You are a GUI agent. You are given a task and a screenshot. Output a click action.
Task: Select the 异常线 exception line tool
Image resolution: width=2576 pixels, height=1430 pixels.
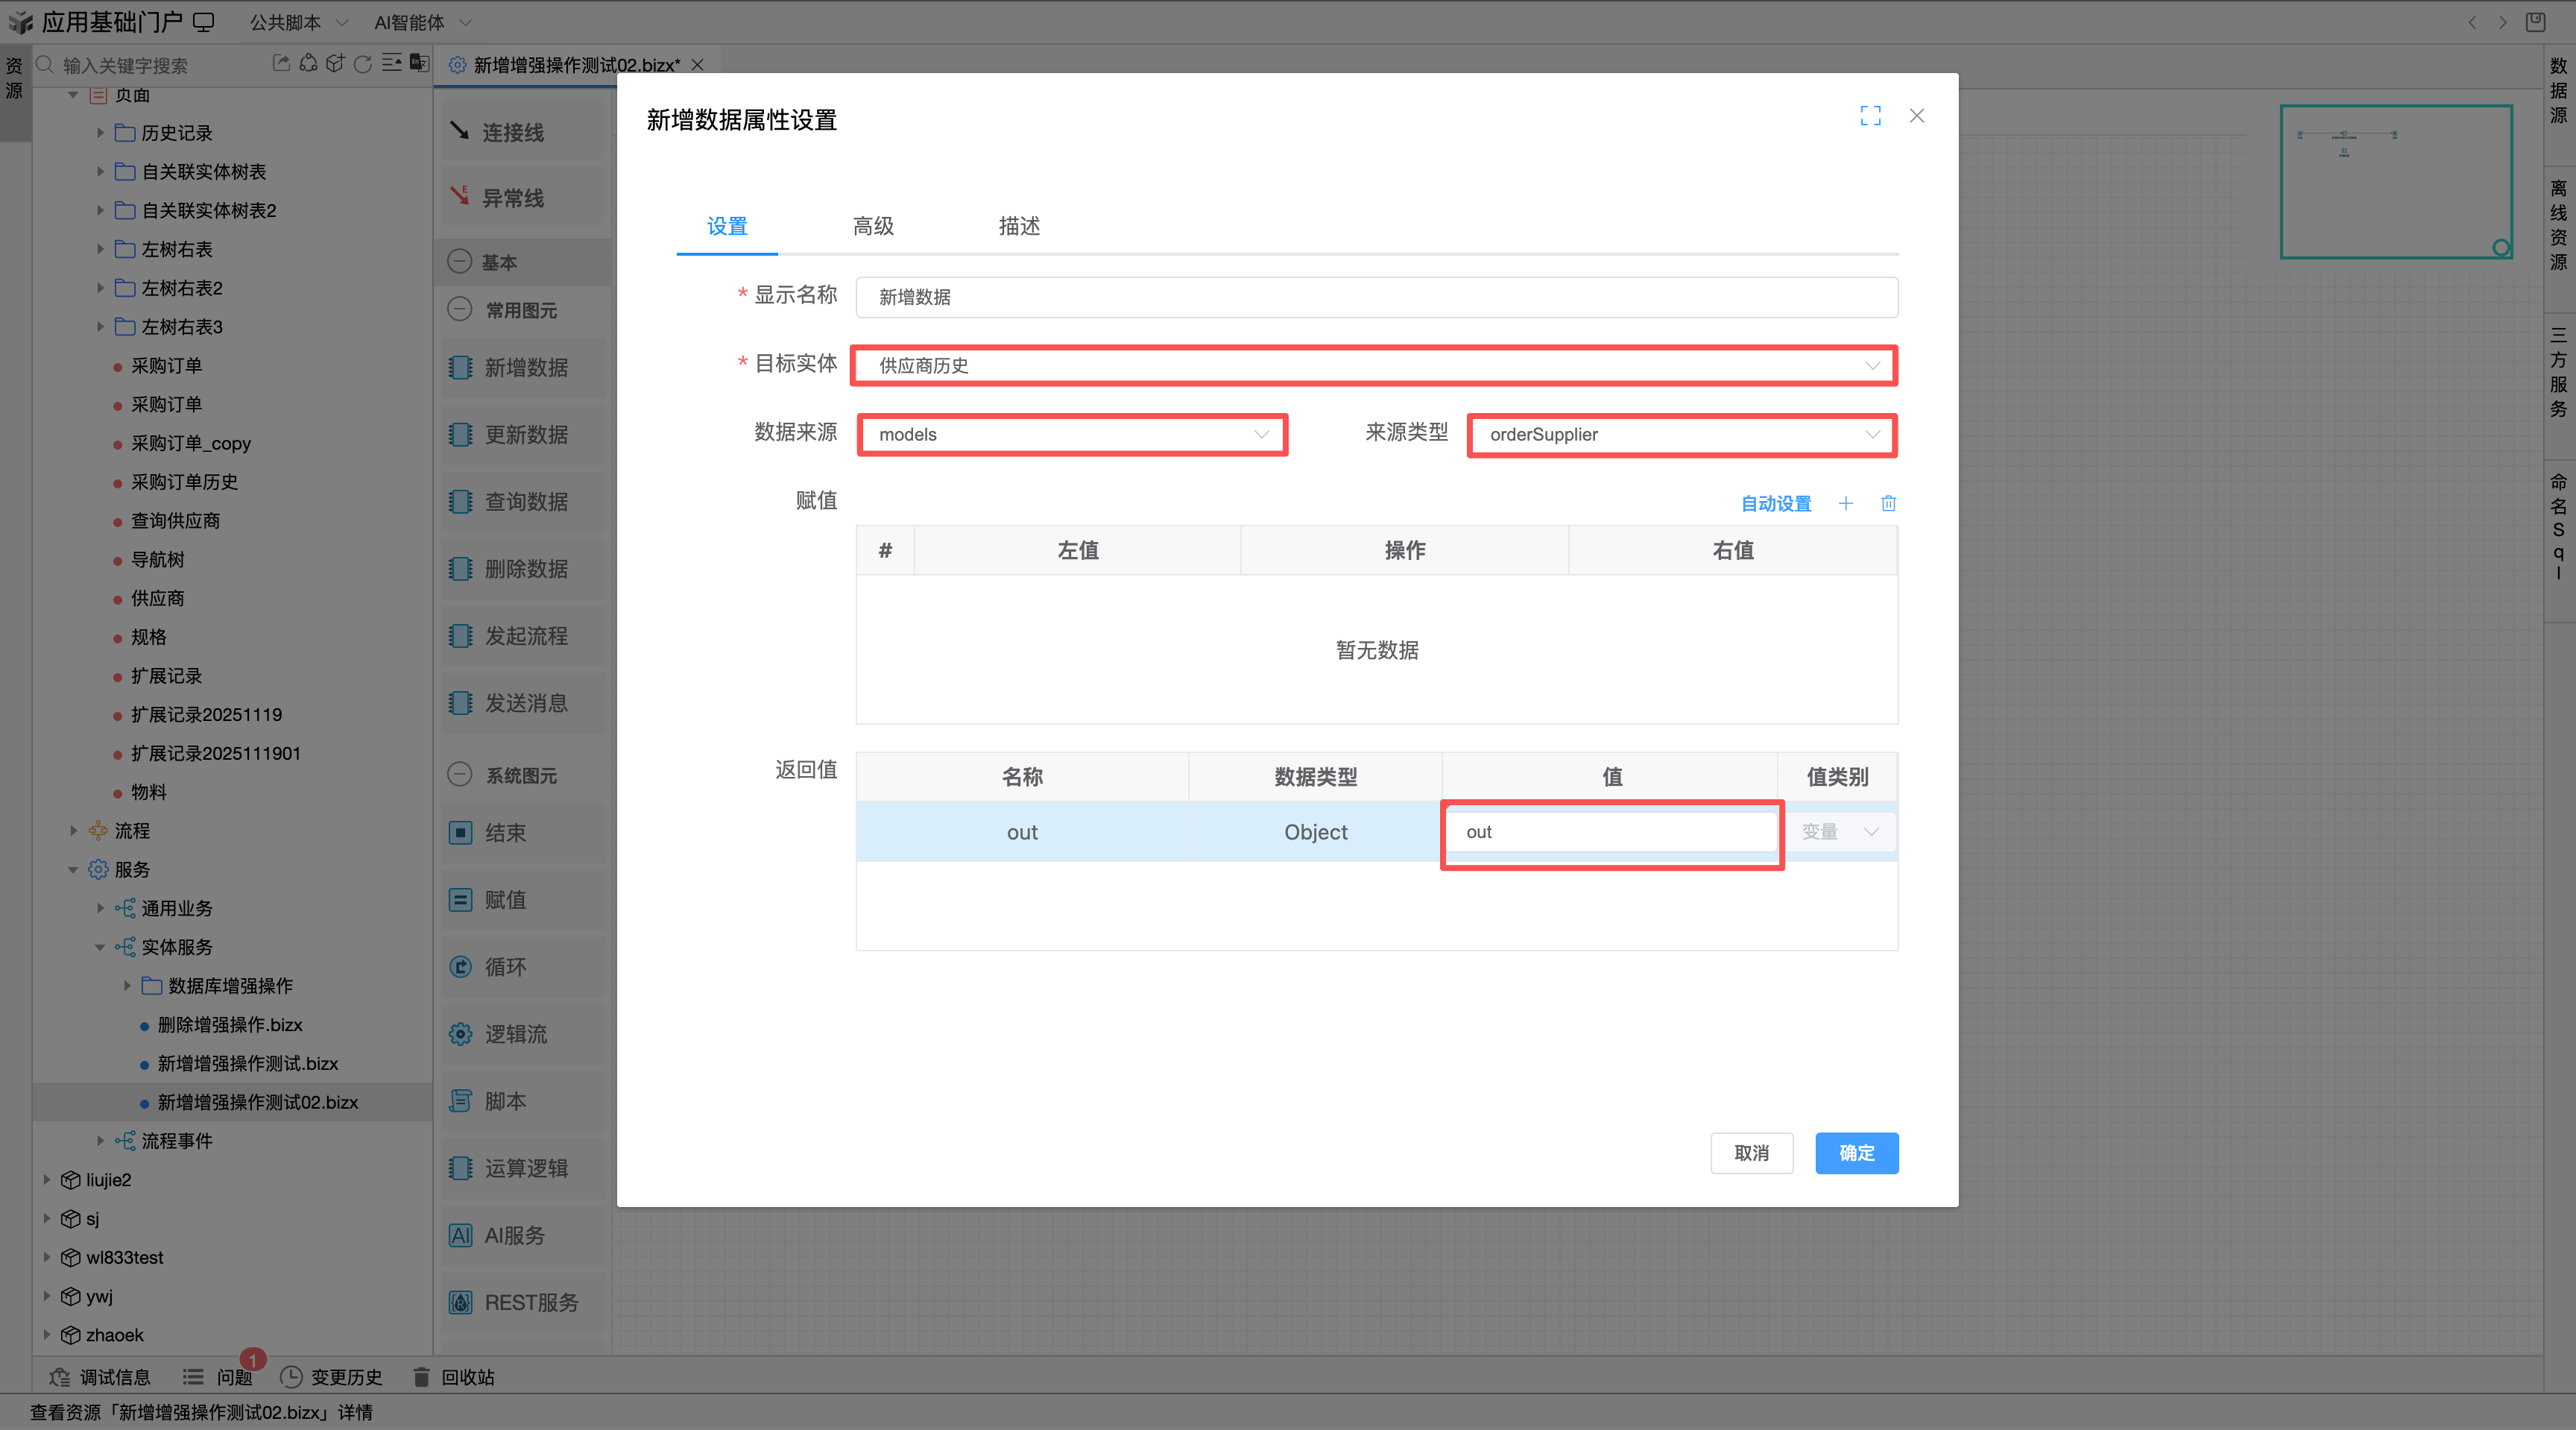[513, 197]
